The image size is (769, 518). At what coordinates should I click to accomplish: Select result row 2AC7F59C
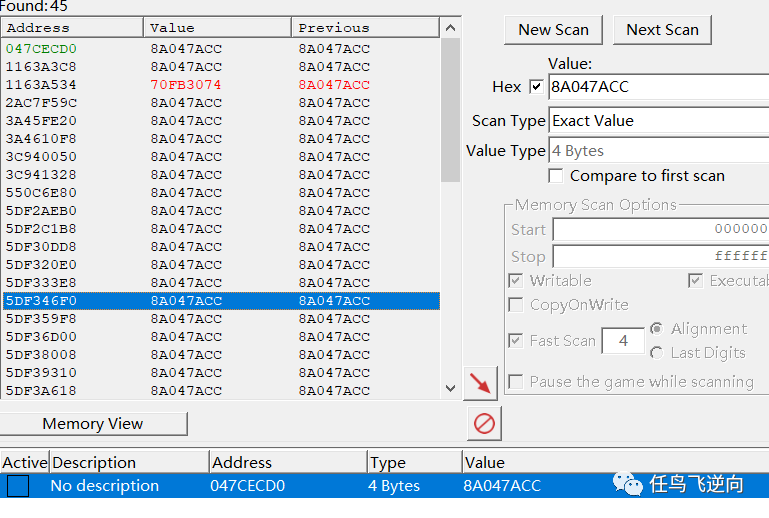coord(221,103)
